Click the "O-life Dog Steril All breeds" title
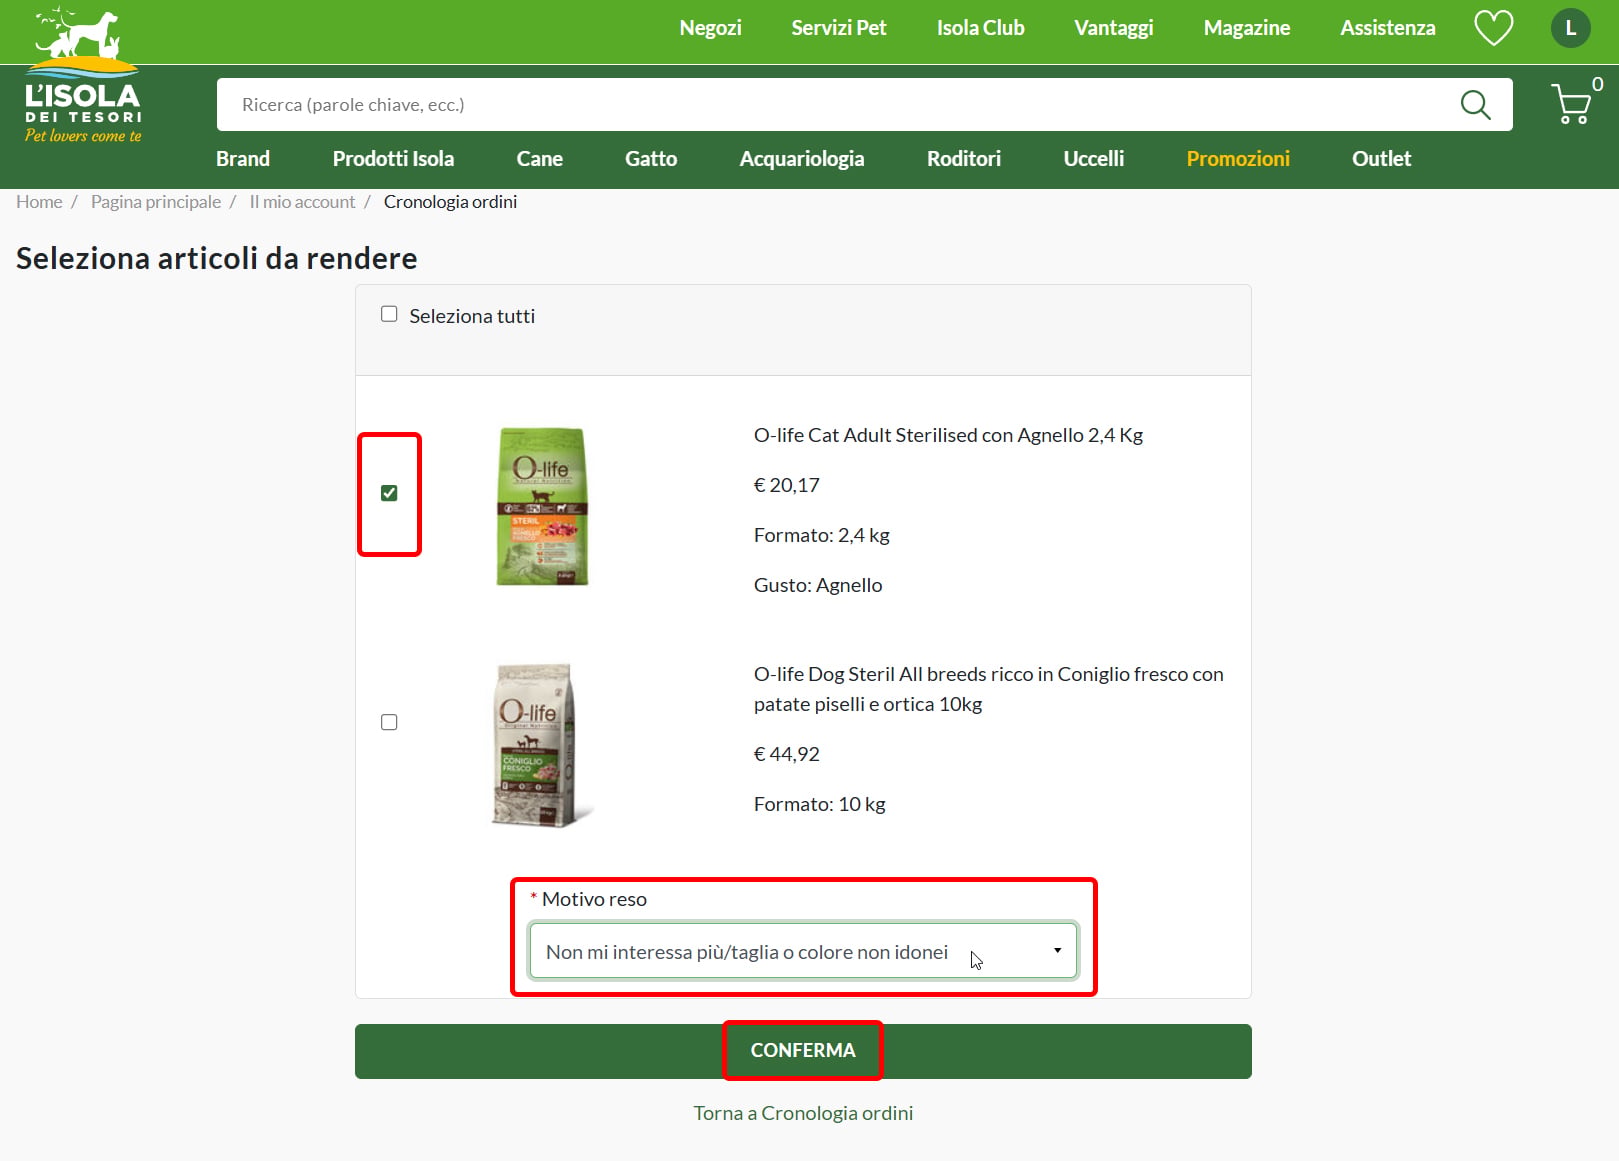 coord(989,689)
